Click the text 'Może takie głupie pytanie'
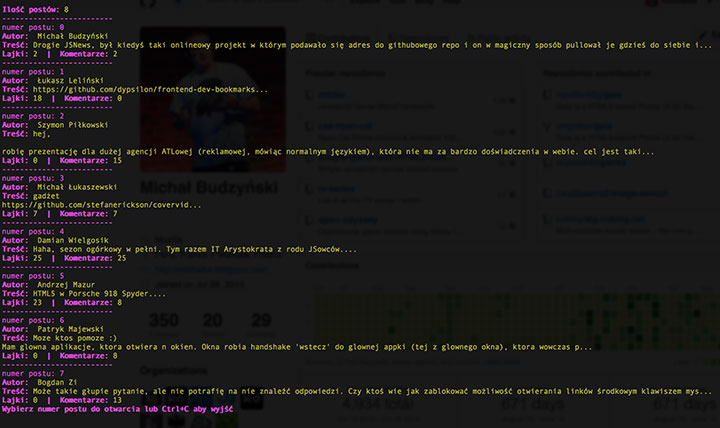This screenshot has width=720, height=428. [x=88, y=392]
